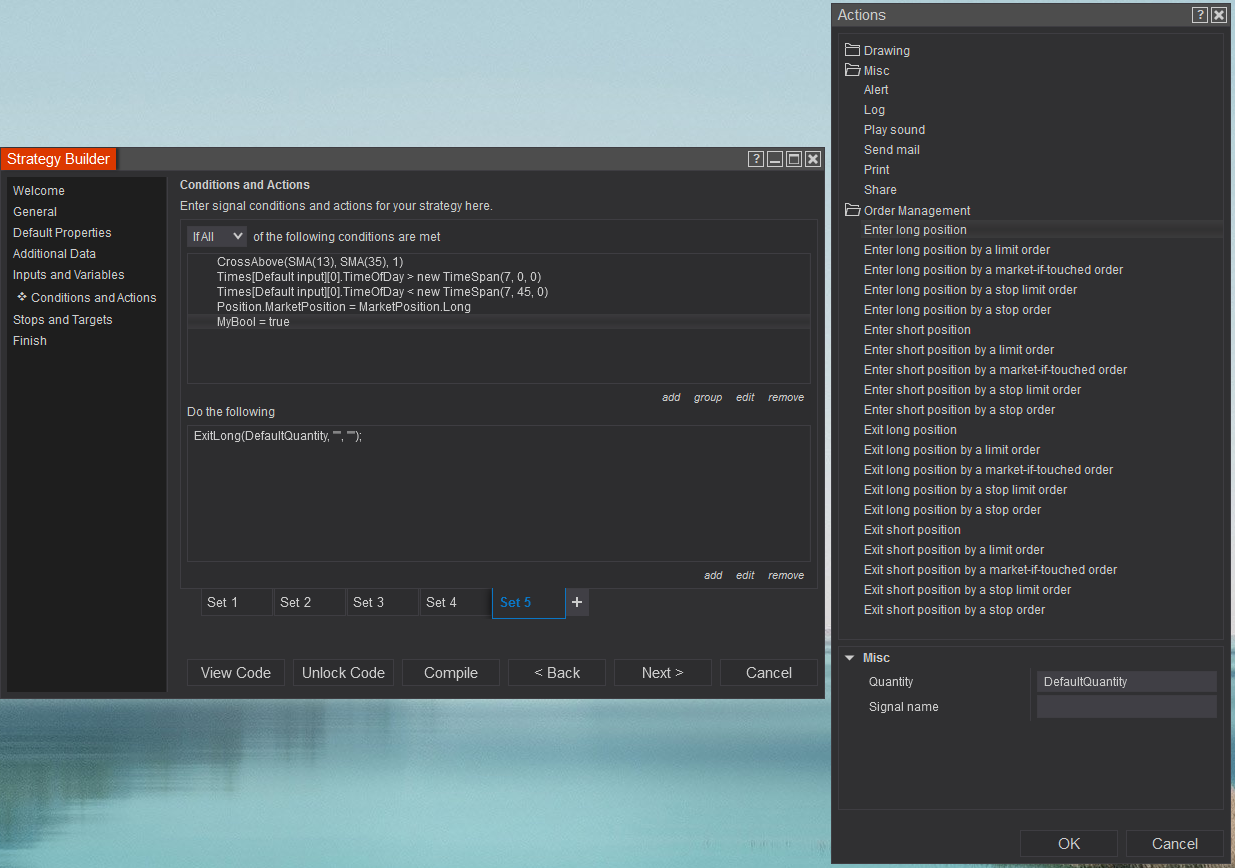Open Additional Data page
This screenshot has width=1235, height=868.
click(54, 254)
